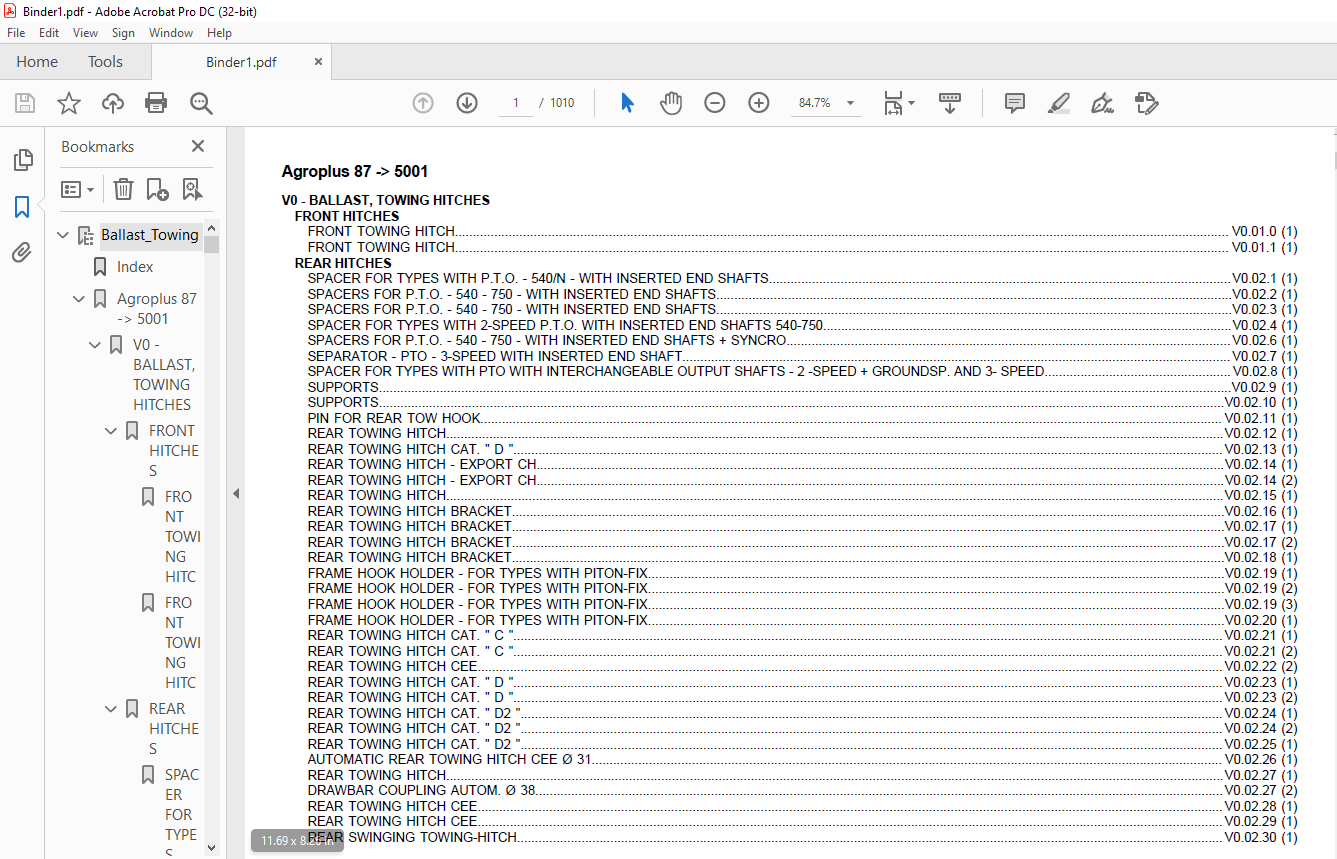
Task: Click PIN FOR REAR TOW HOOK entry
Action: [x=802, y=418]
